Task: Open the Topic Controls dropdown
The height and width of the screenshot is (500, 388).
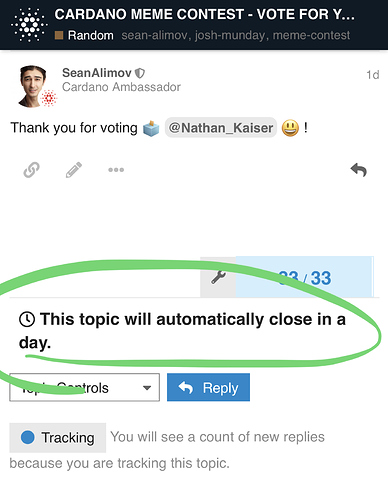Action: 84,387
